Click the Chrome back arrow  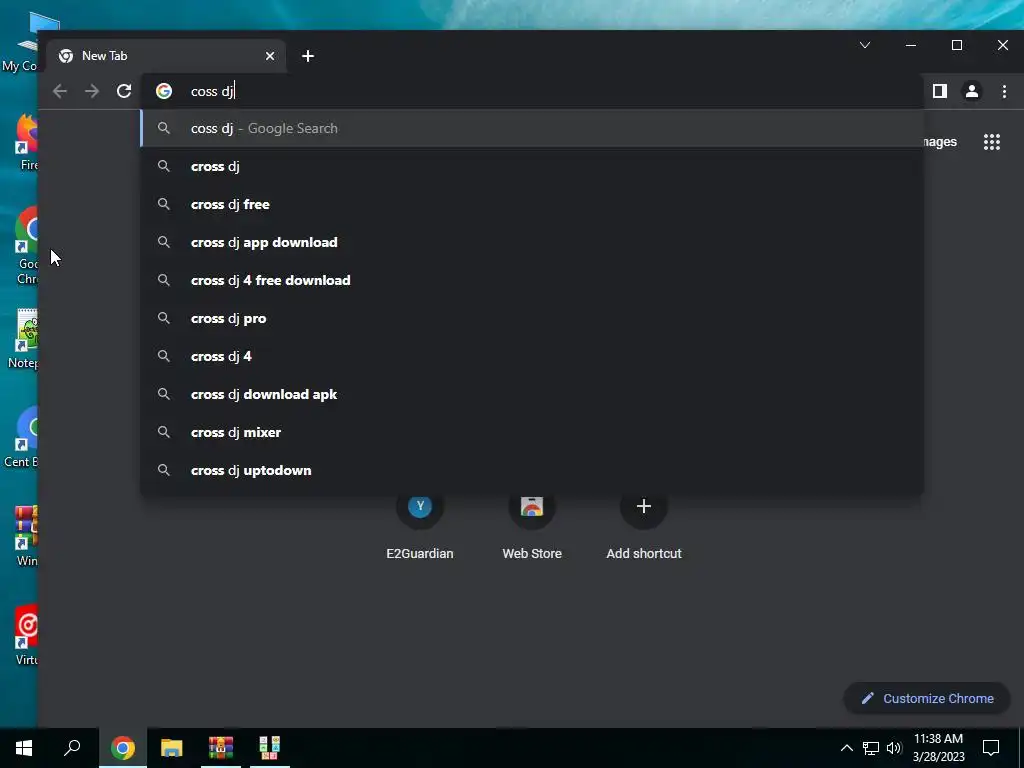[60, 91]
